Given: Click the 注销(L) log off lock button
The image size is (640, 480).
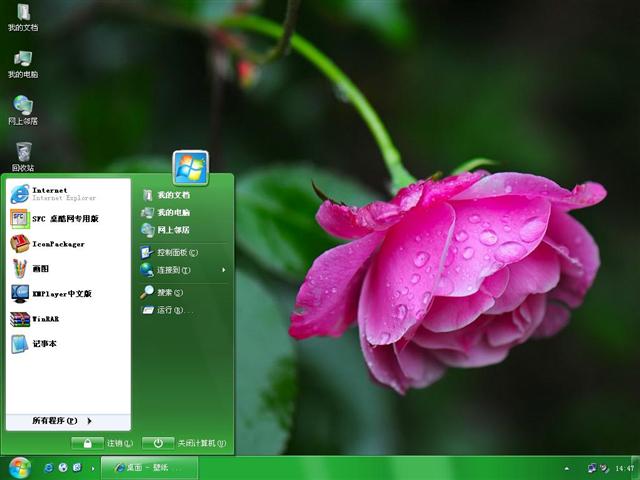Looking at the screenshot, I should pos(87,443).
